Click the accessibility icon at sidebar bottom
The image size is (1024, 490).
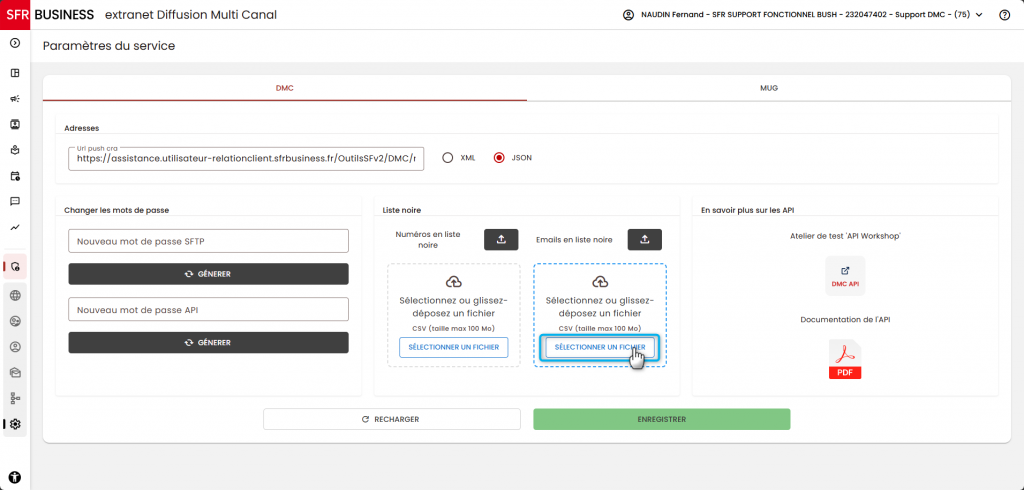(15, 477)
